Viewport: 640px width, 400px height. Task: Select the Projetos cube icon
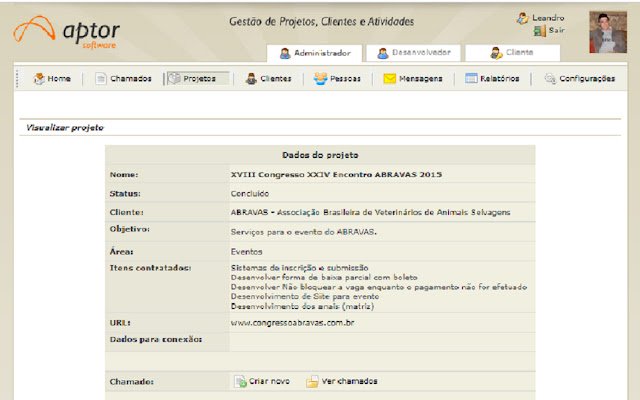175,78
